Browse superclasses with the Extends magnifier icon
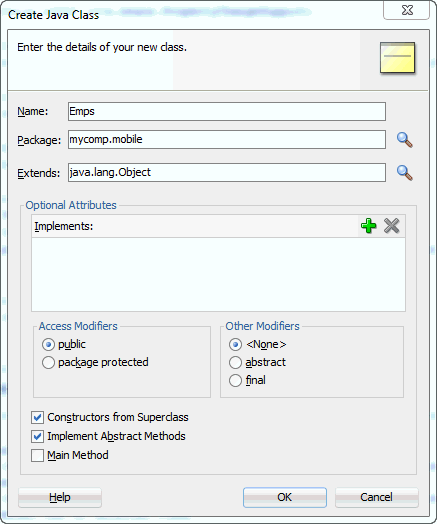The image size is (437, 524). [405, 173]
